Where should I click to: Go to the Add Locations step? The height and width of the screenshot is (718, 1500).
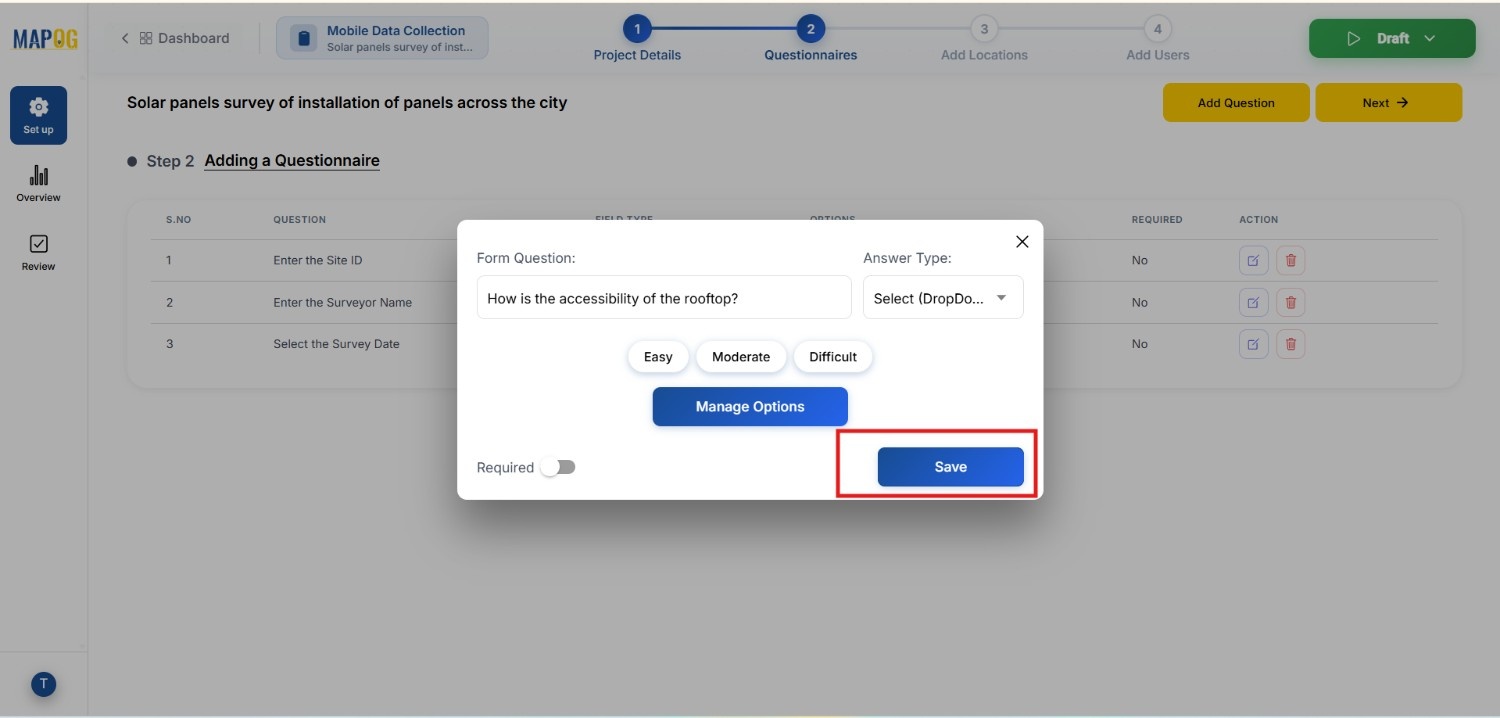coord(983,29)
